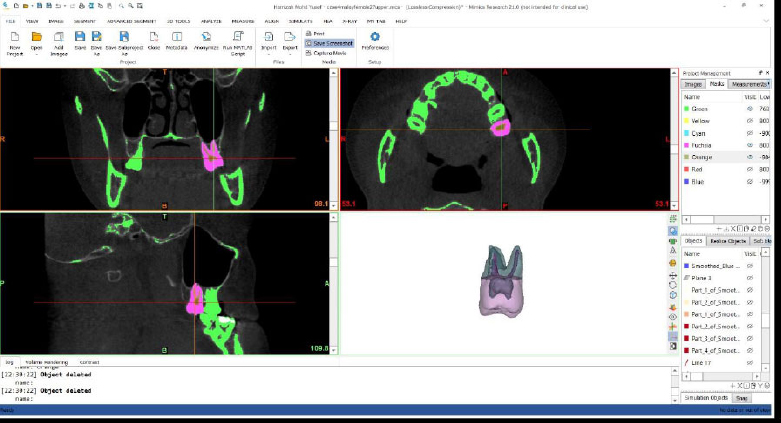Image resolution: width=781 pixels, height=423 pixels.
Task: Toggle visibility of the Fuchsia mask
Action: click(750, 145)
